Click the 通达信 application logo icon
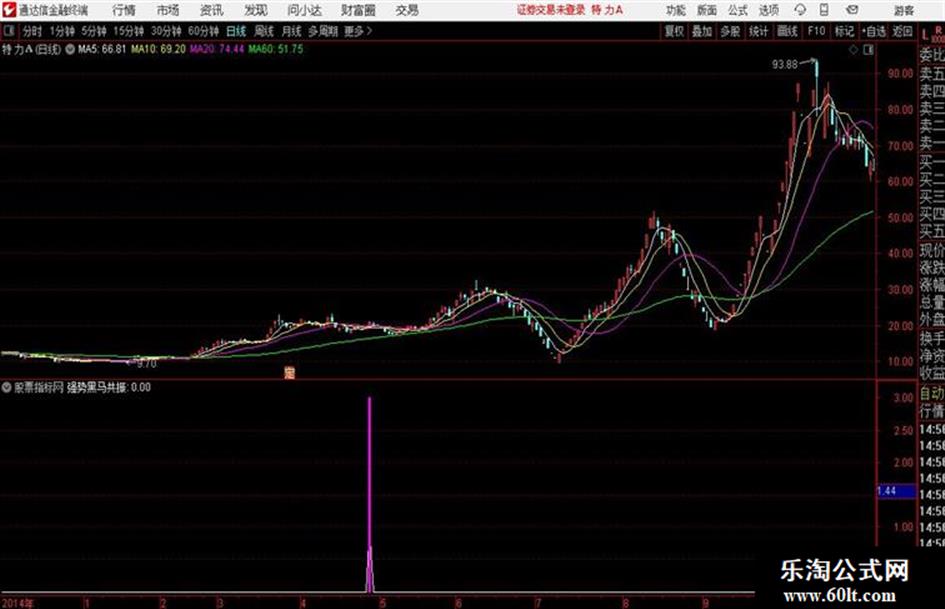This screenshot has width=945, height=609. pyautogui.click(x=8, y=10)
